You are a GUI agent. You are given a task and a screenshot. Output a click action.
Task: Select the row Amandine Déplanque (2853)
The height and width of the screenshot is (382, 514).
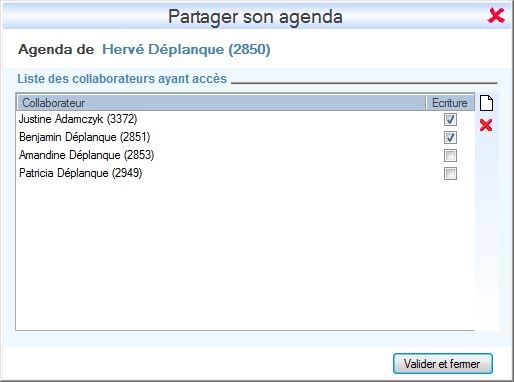click(245, 155)
